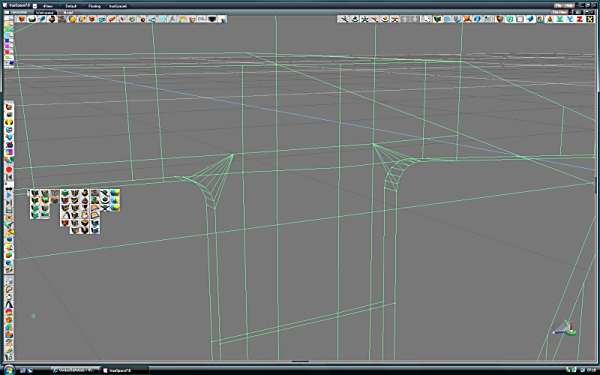Click the crossed red-blue icon in the left sidebar

click(x=9, y=145)
